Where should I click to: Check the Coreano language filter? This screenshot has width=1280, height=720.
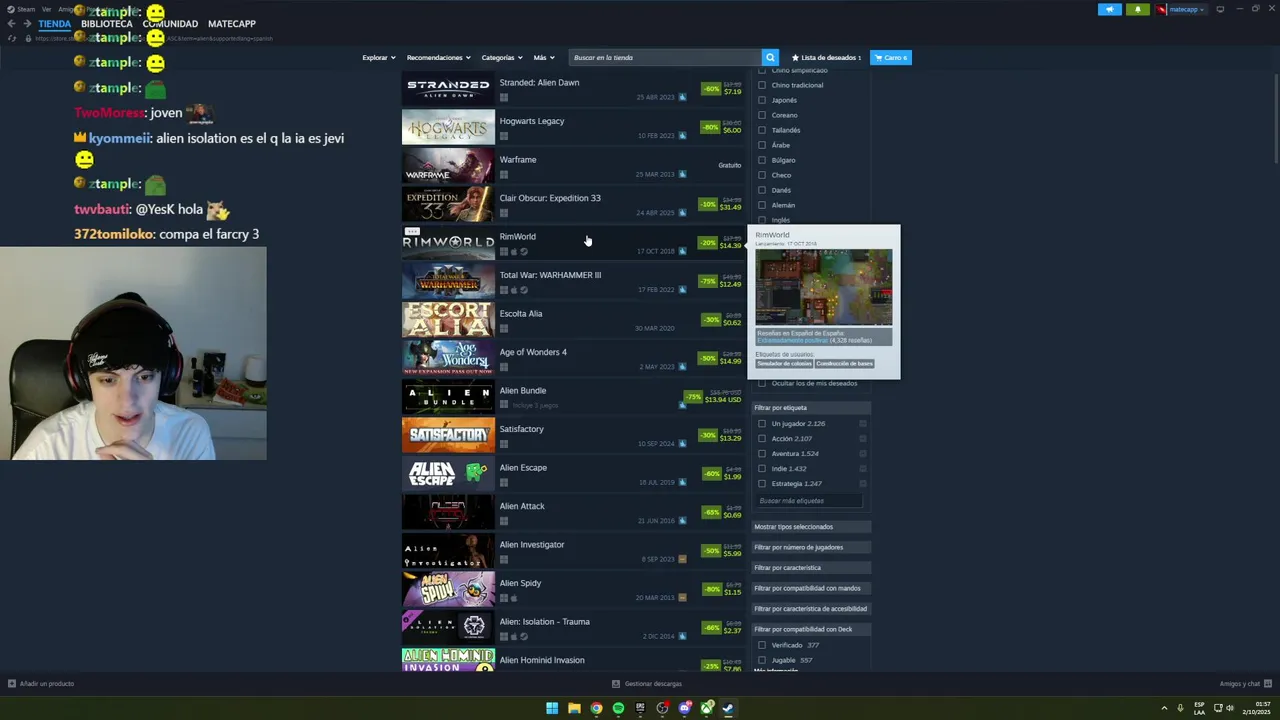coord(762,115)
